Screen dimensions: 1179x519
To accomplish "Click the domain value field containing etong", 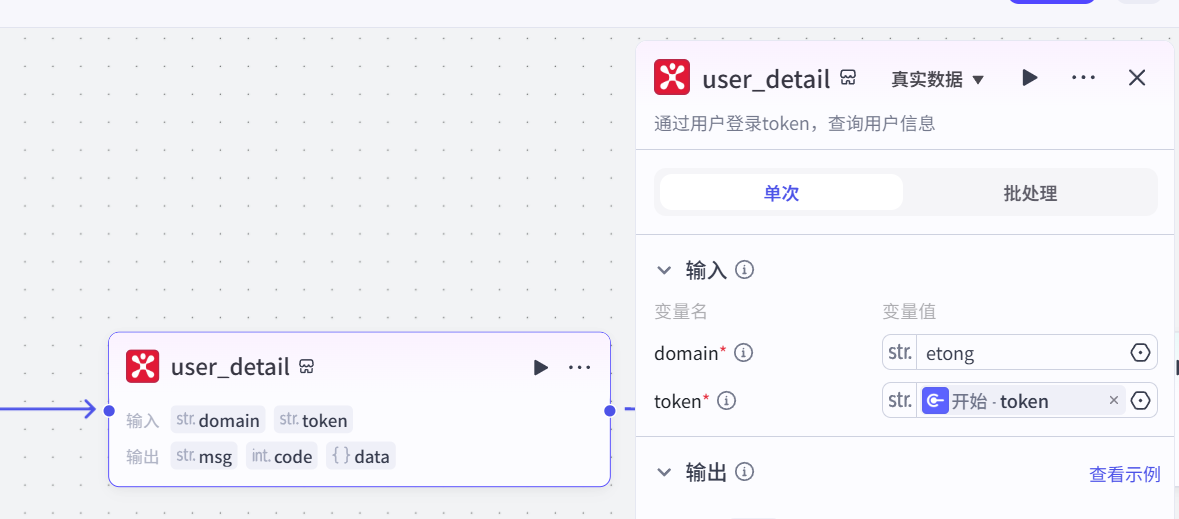I will tap(1020, 353).
